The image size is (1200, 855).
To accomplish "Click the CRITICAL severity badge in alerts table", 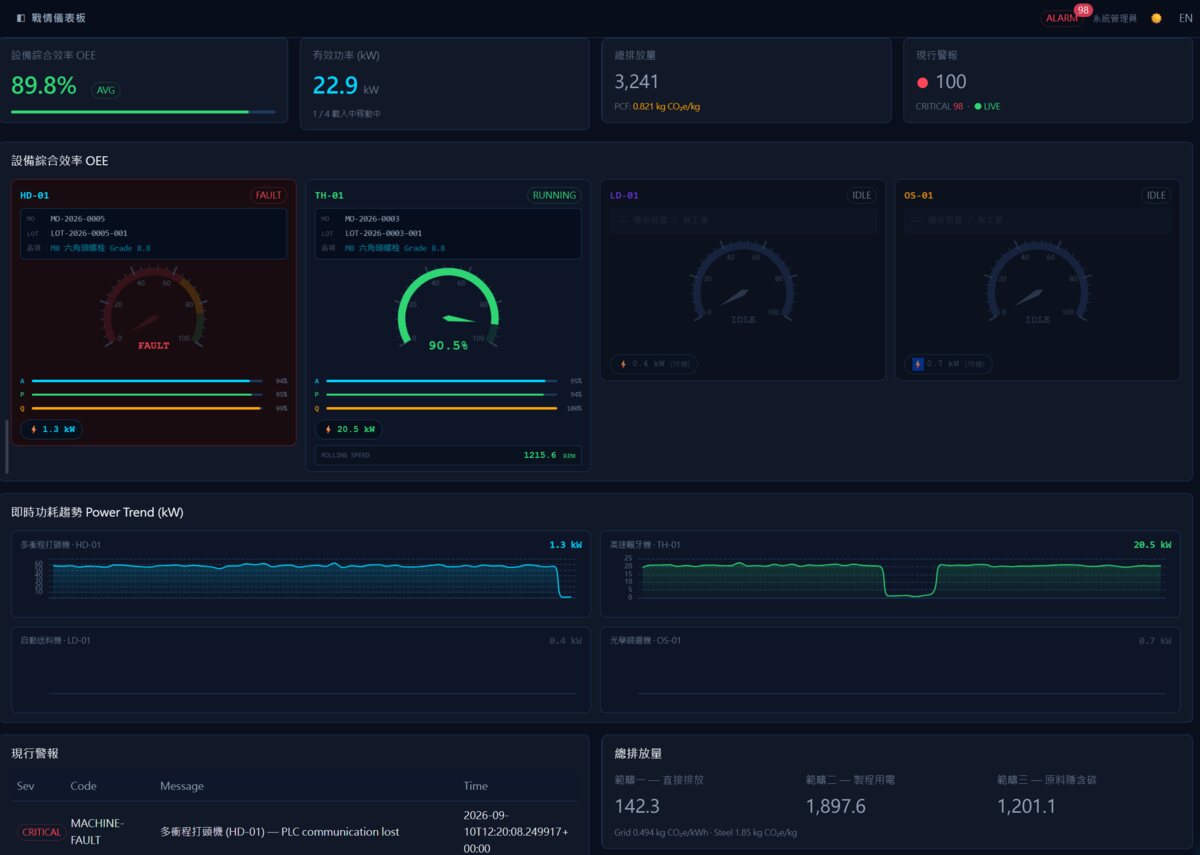I will point(41,832).
